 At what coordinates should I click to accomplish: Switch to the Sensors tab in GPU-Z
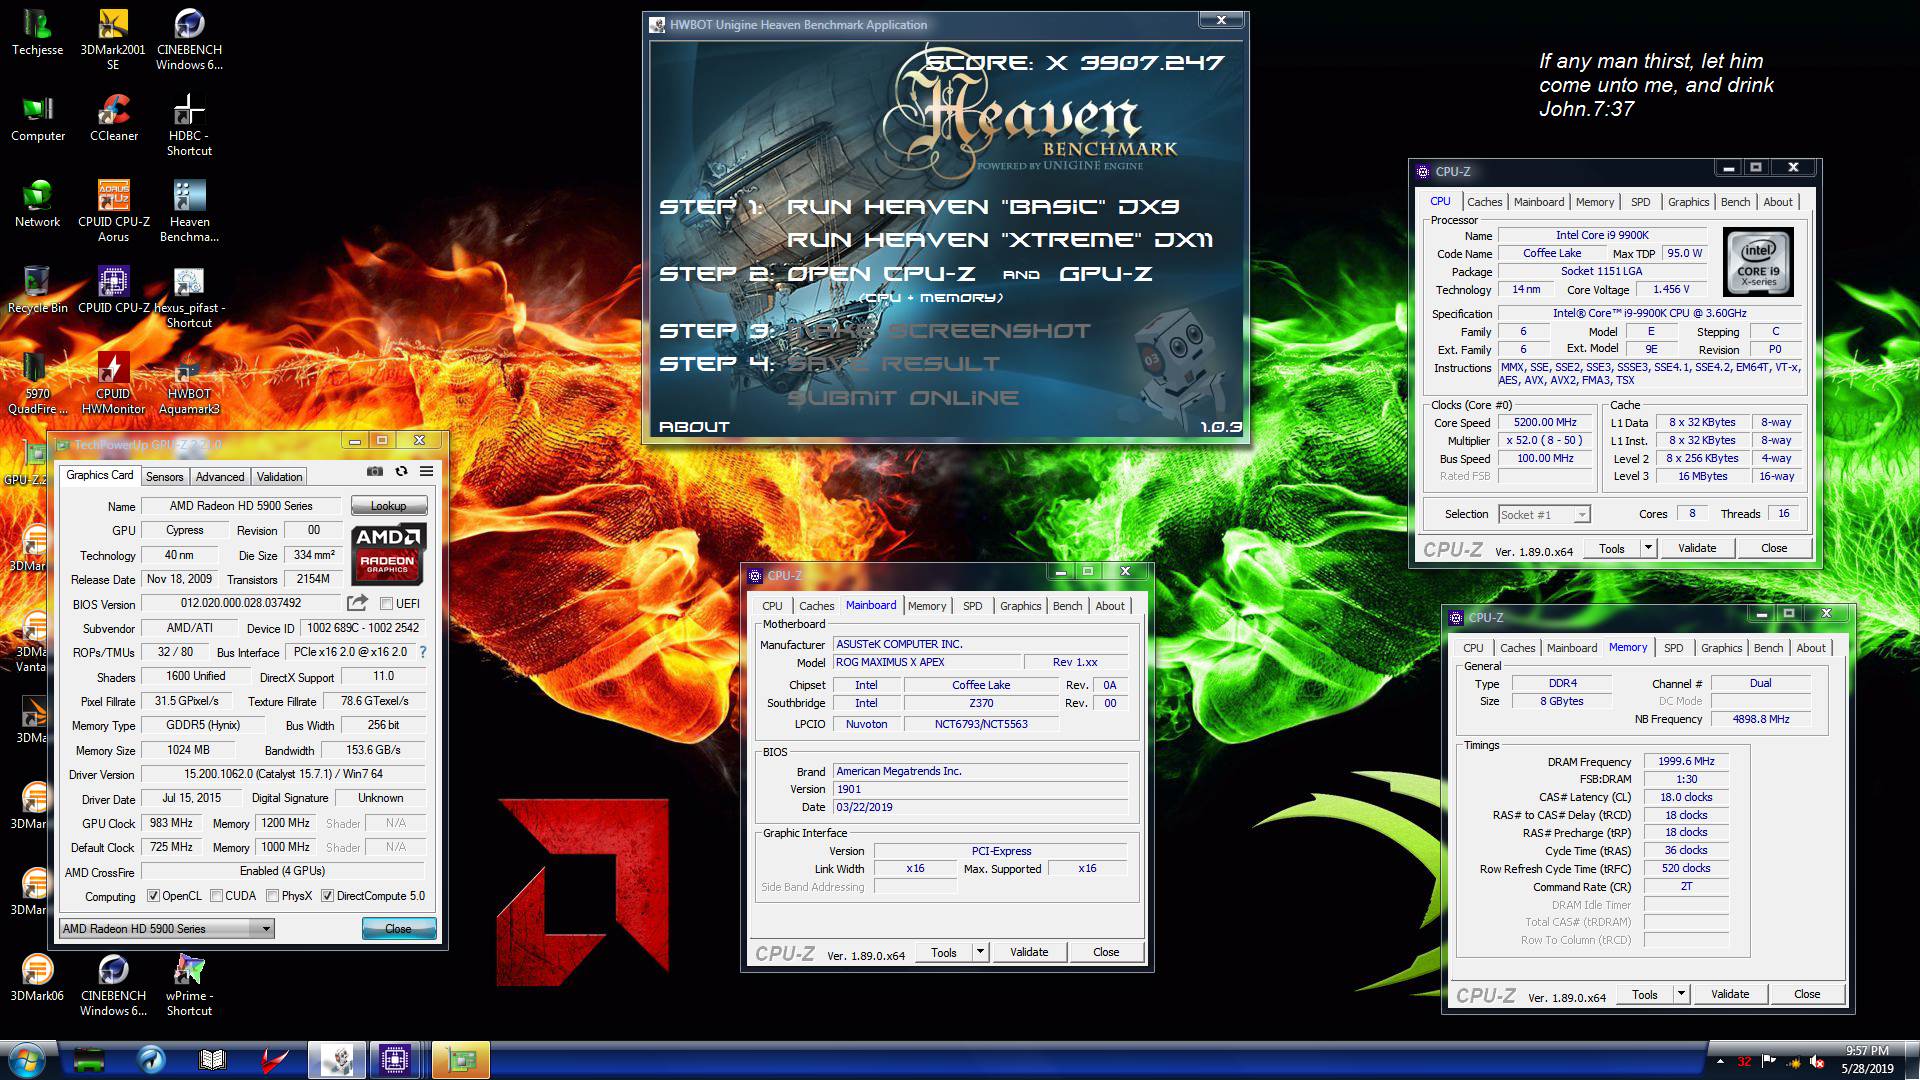[165, 477]
